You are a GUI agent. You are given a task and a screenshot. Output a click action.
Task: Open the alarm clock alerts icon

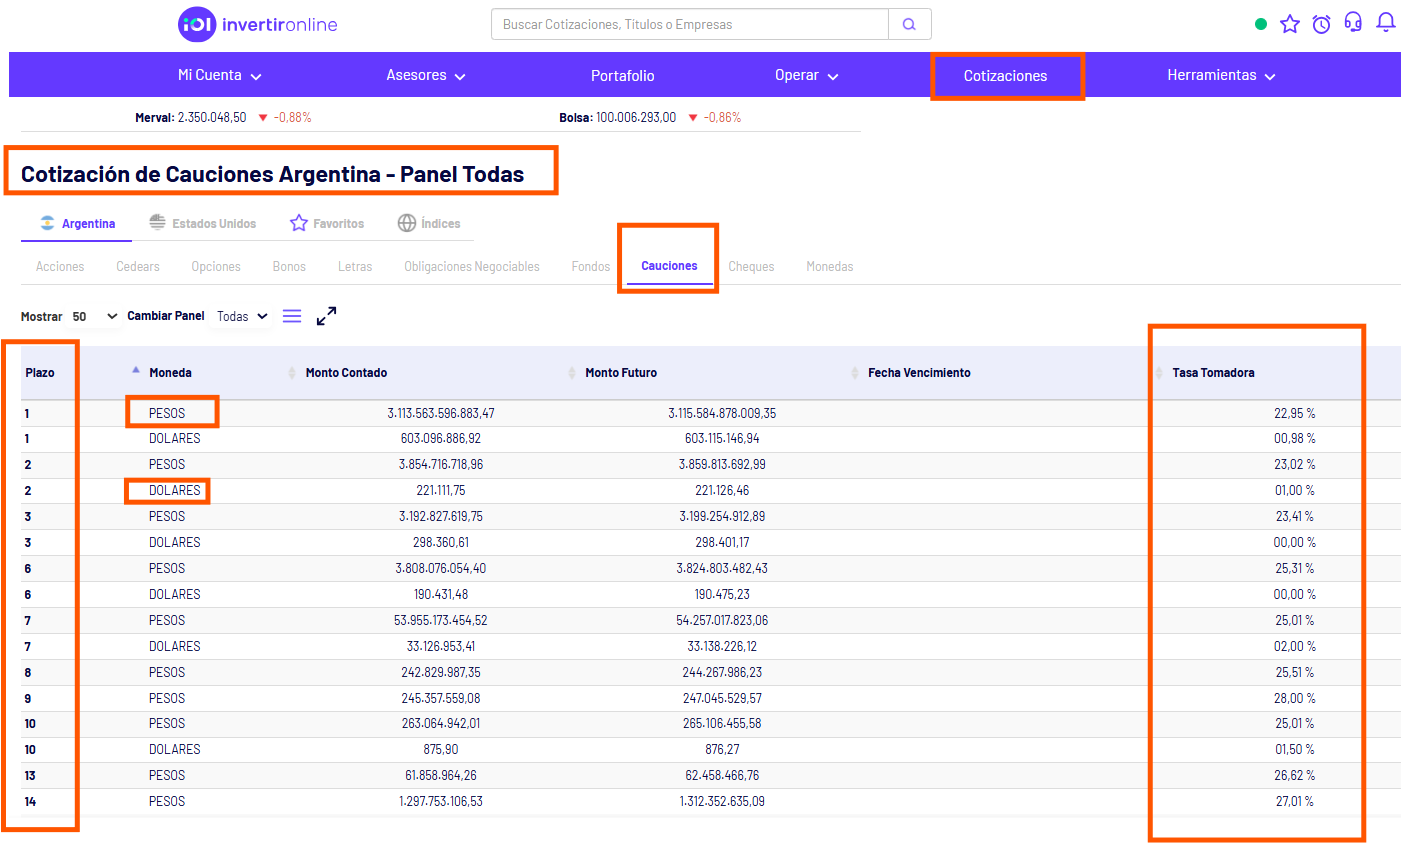1321,24
